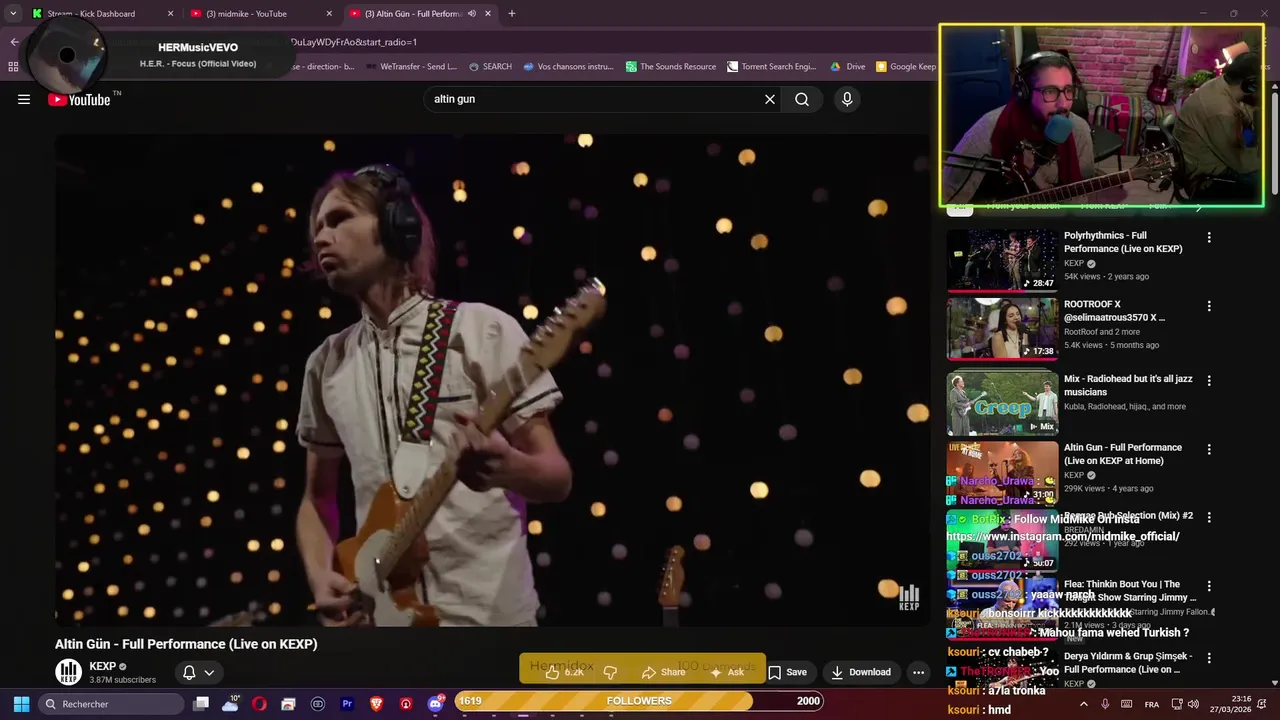
Task: Open options for Derya Yıldırım video
Action: pyautogui.click(x=1209, y=658)
